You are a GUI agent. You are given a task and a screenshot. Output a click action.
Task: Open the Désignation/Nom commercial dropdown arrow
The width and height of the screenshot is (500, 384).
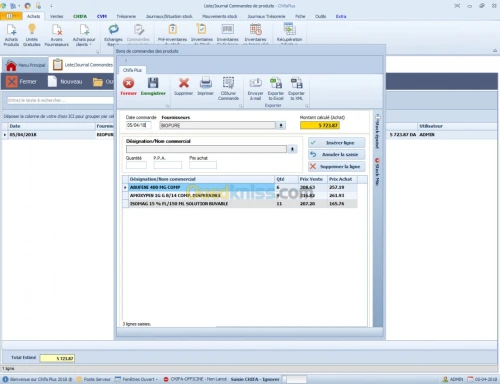click(x=292, y=149)
